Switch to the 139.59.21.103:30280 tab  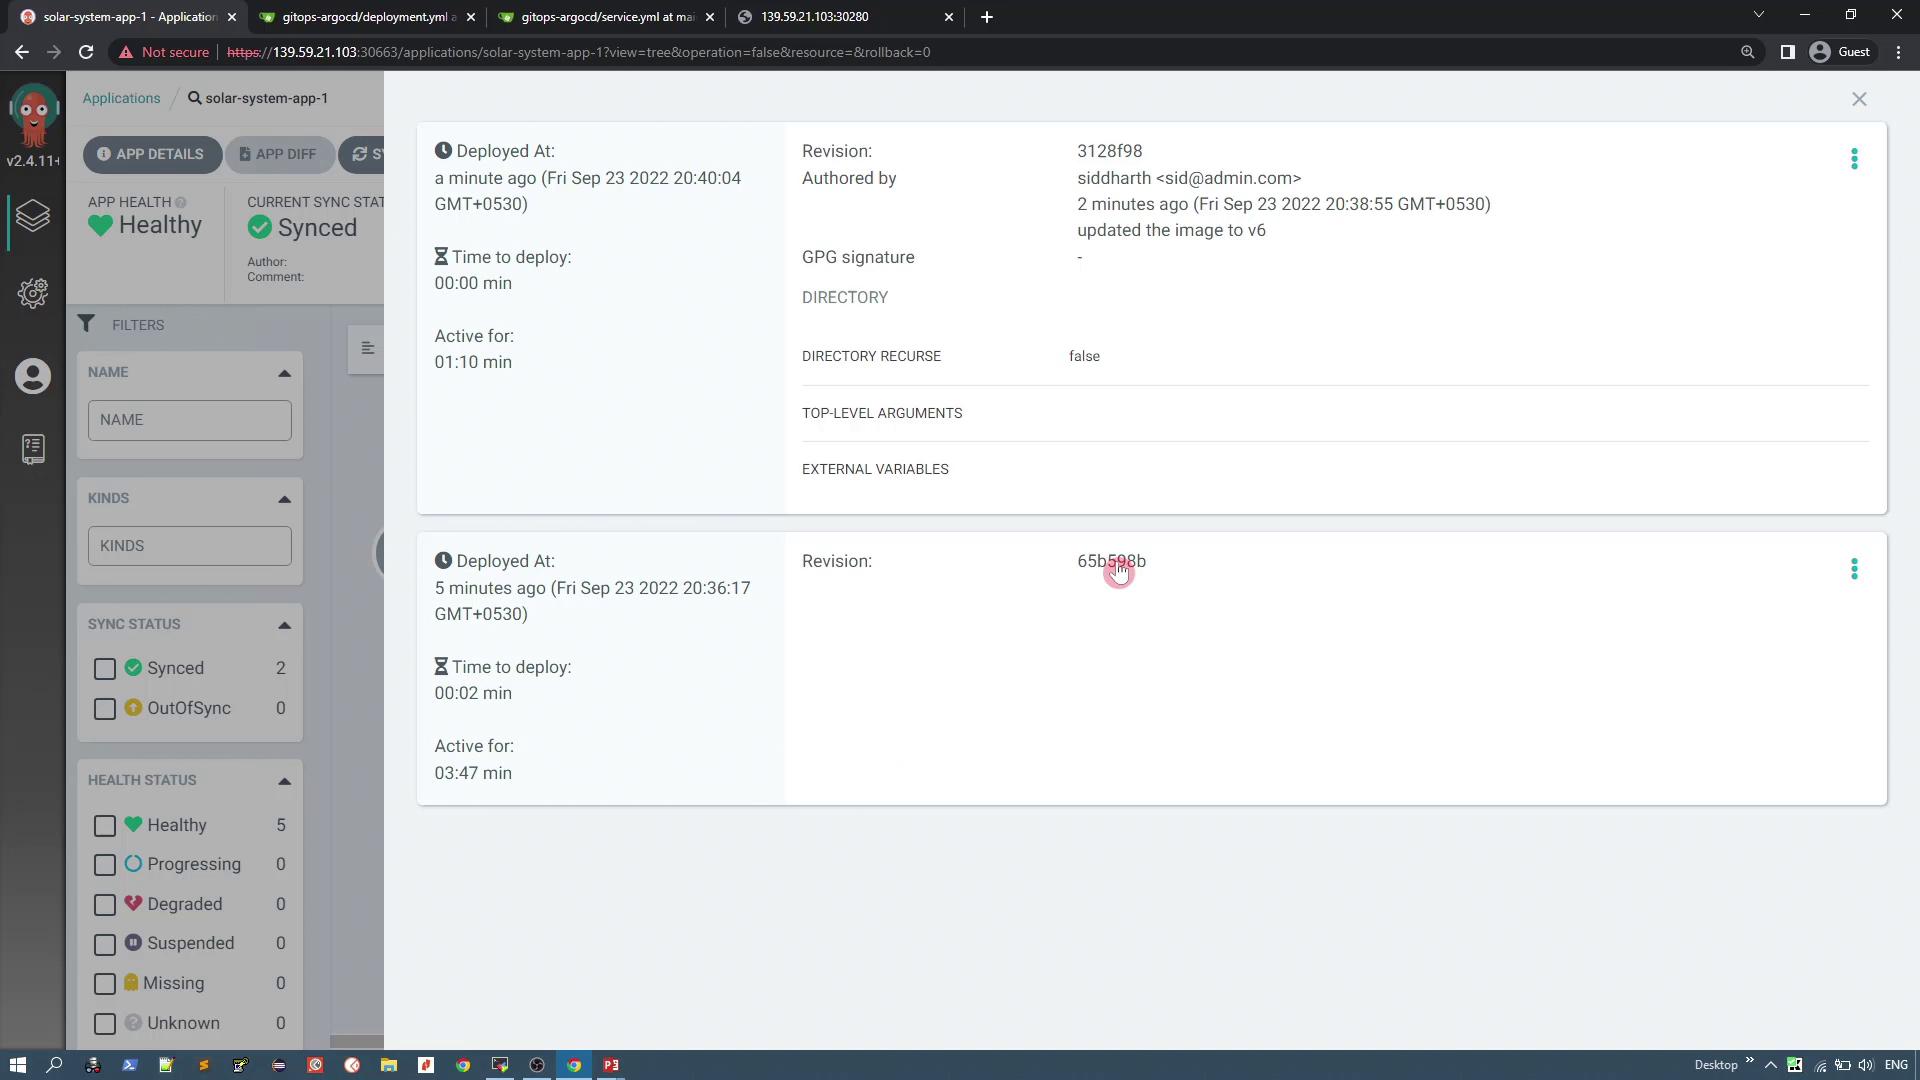[815, 17]
